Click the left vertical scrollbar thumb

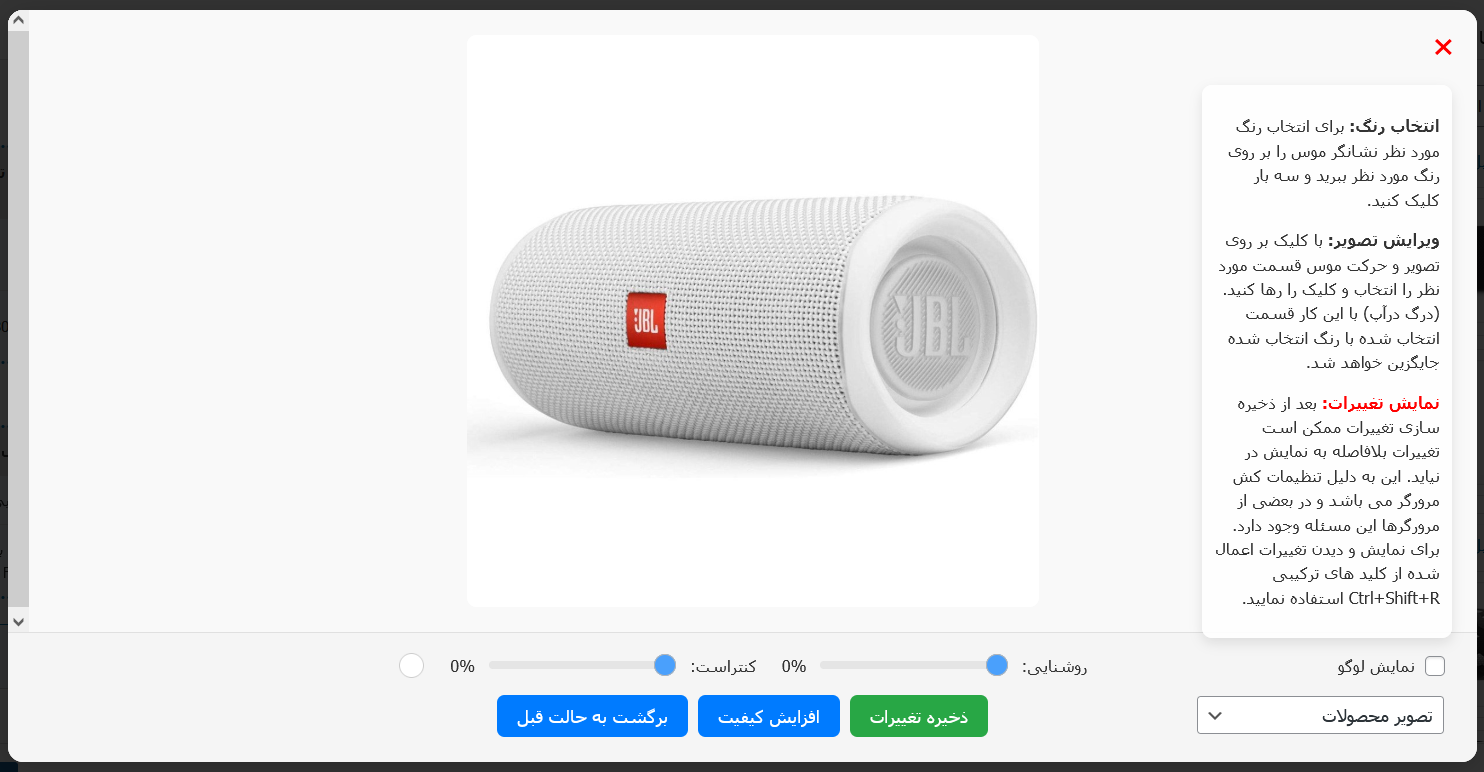18,318
